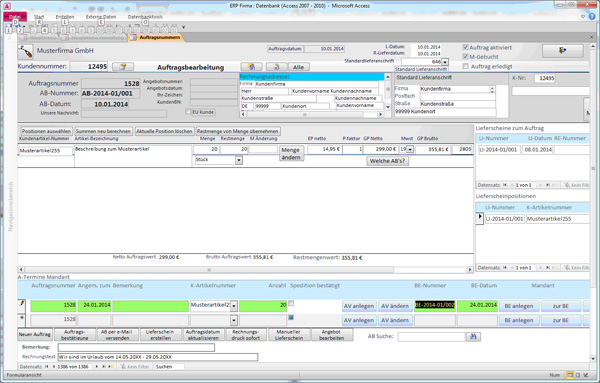Open K-Artikelnummer dropdown in empty new row

coord(234,320)
